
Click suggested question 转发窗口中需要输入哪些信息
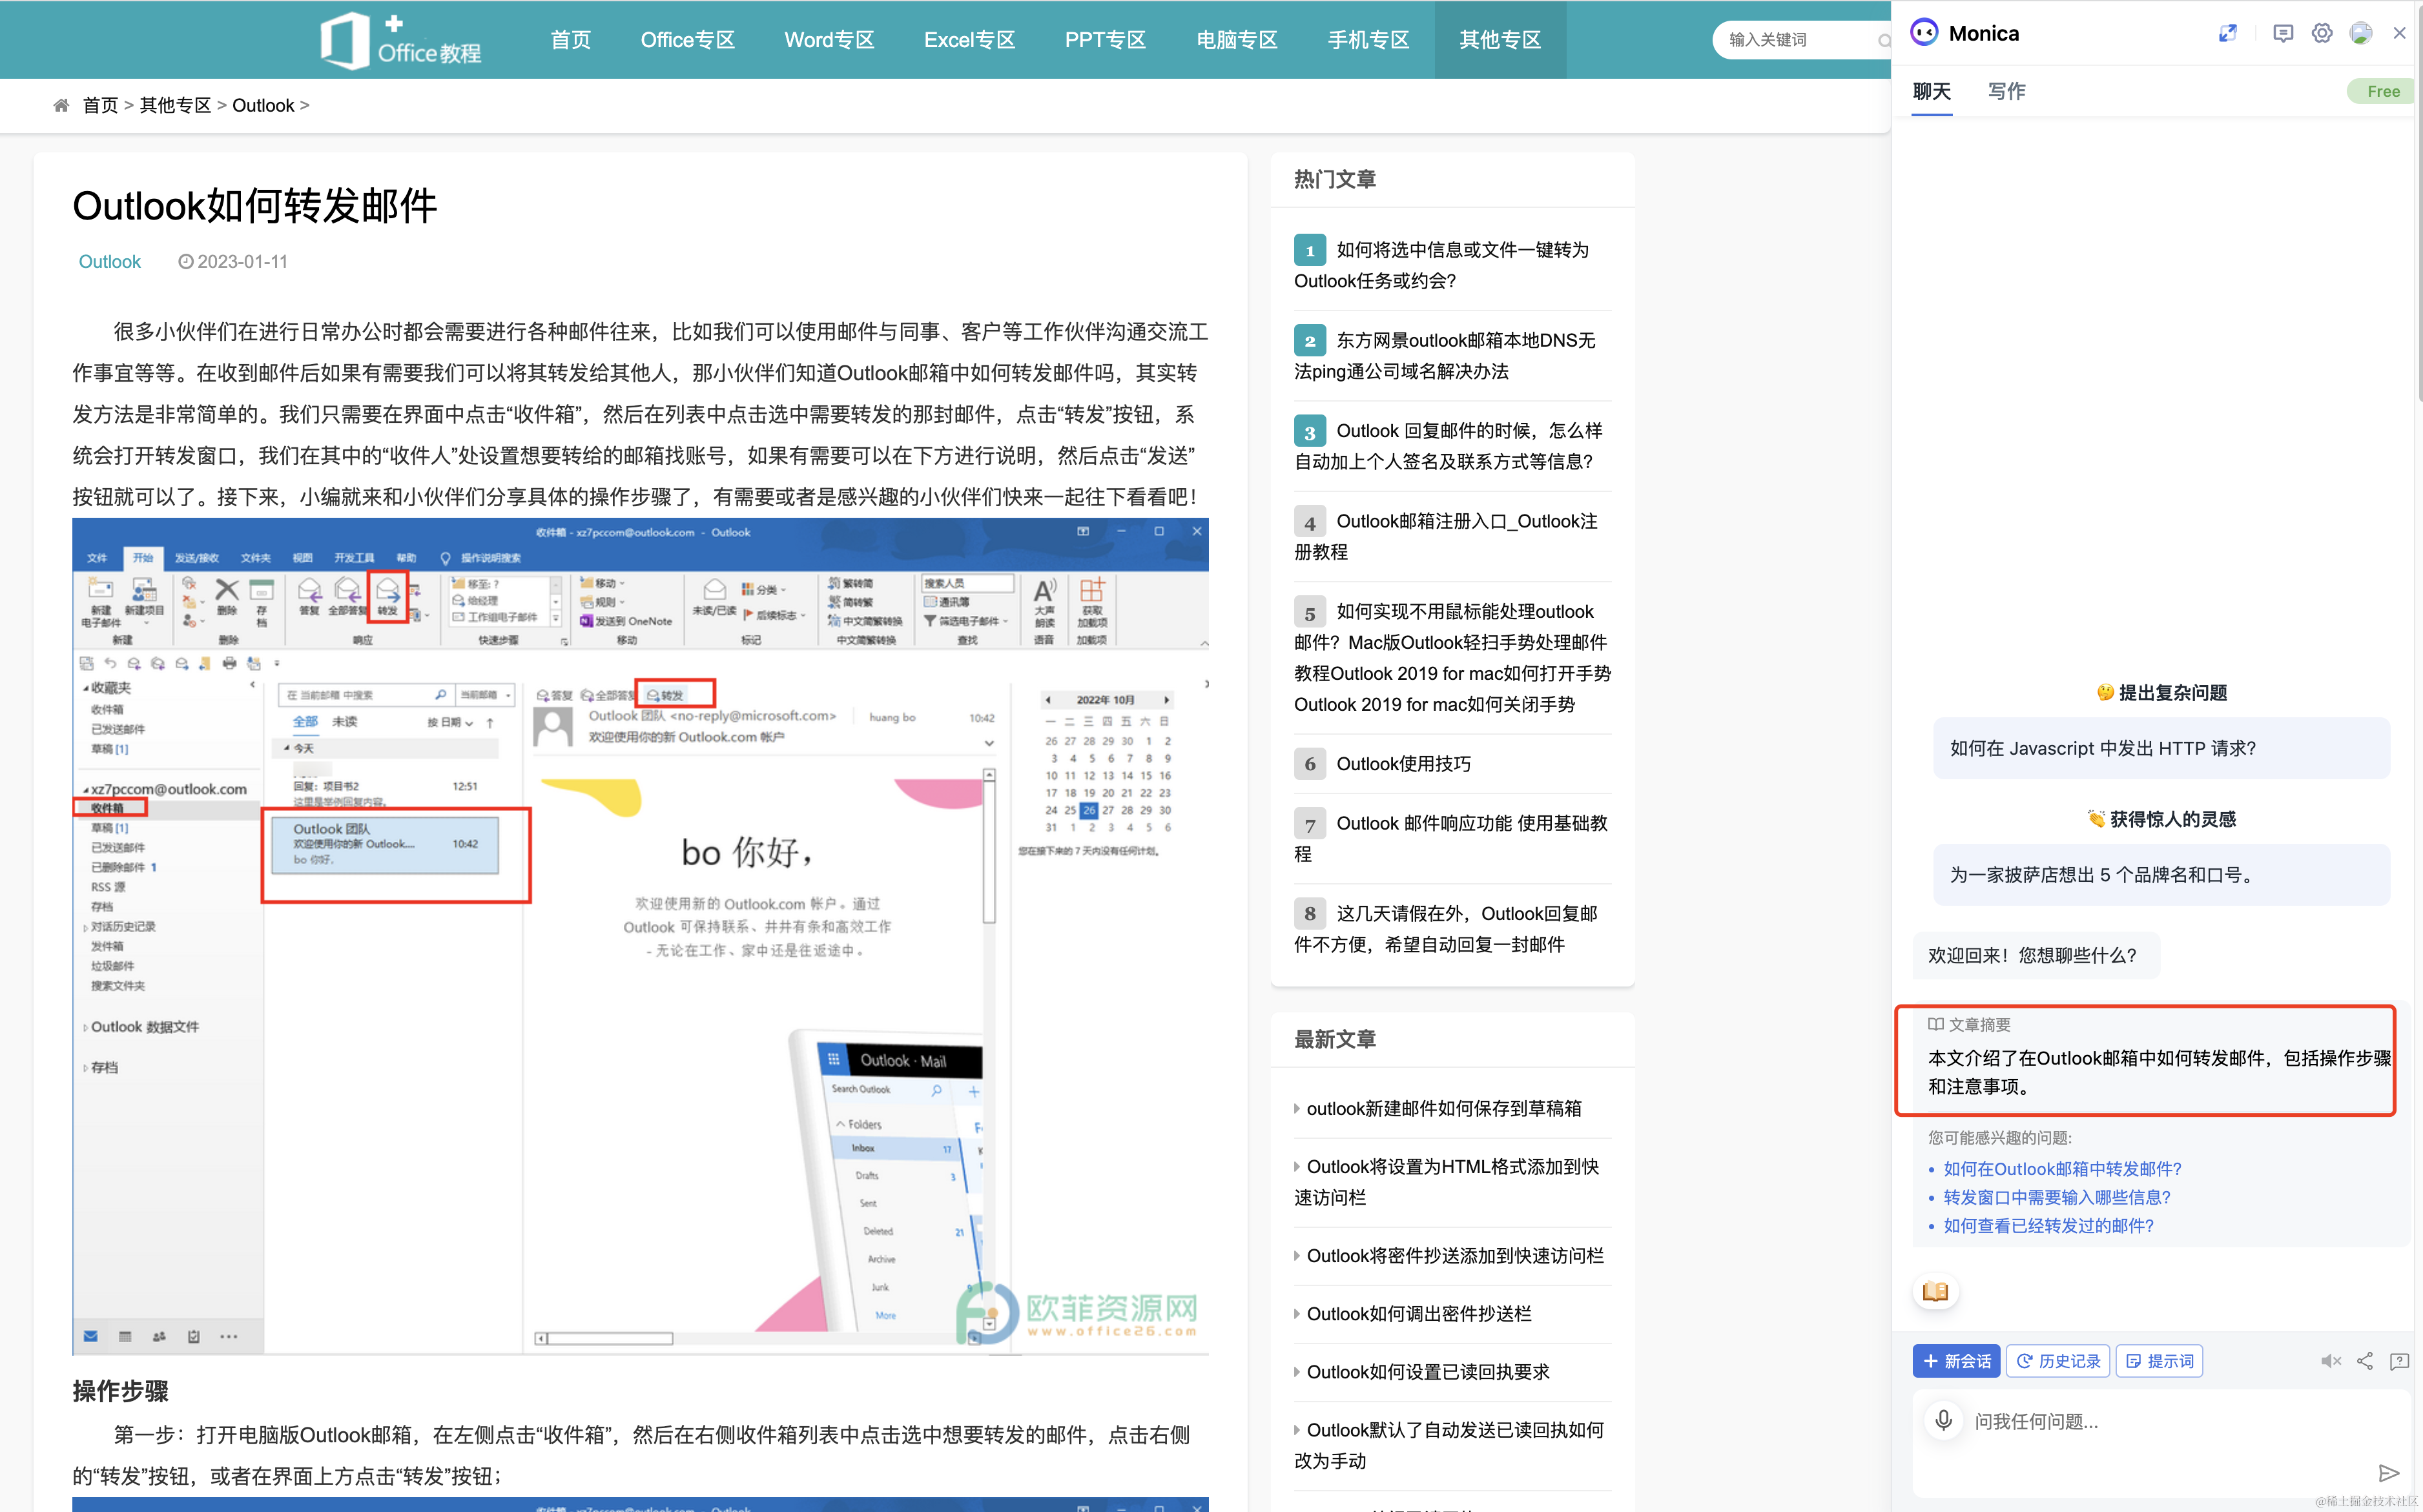click(x=2056, y=1197)
